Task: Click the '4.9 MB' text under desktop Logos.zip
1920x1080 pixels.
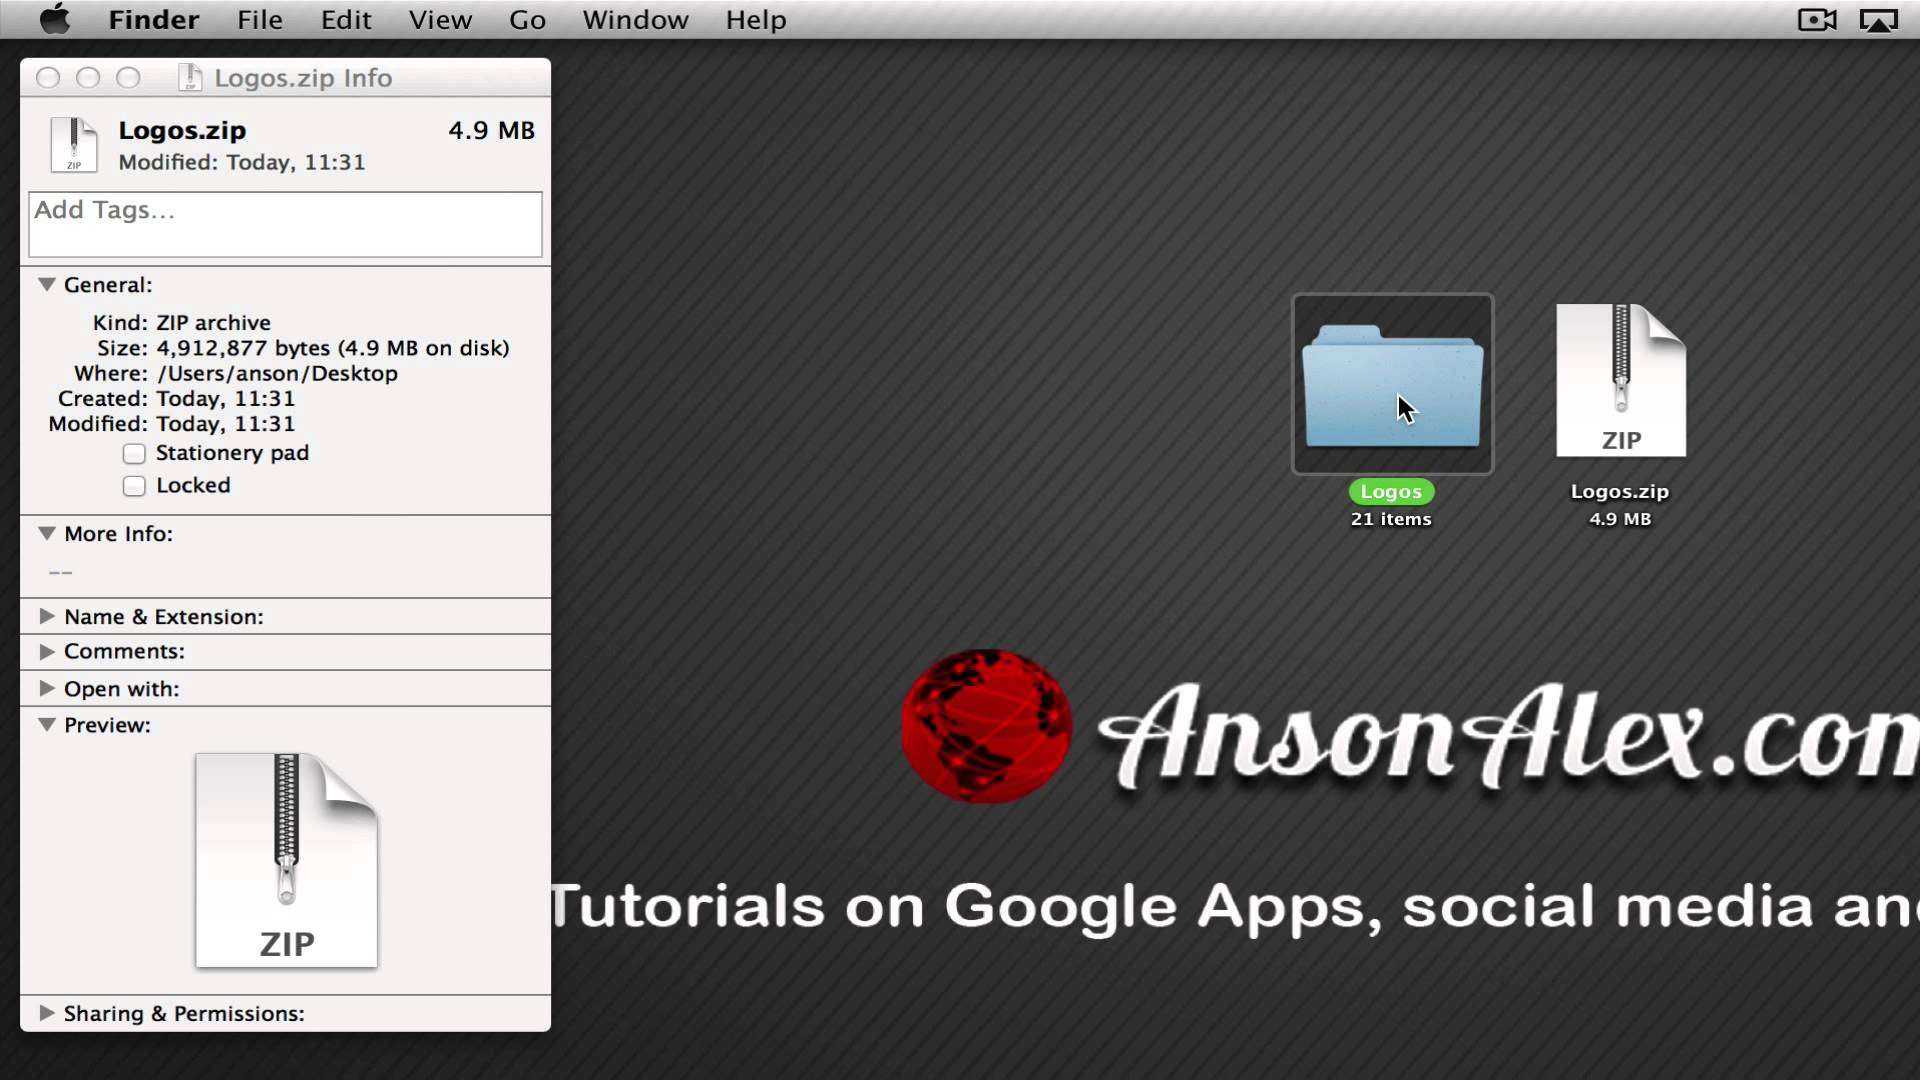Action: coord(1620,519)
